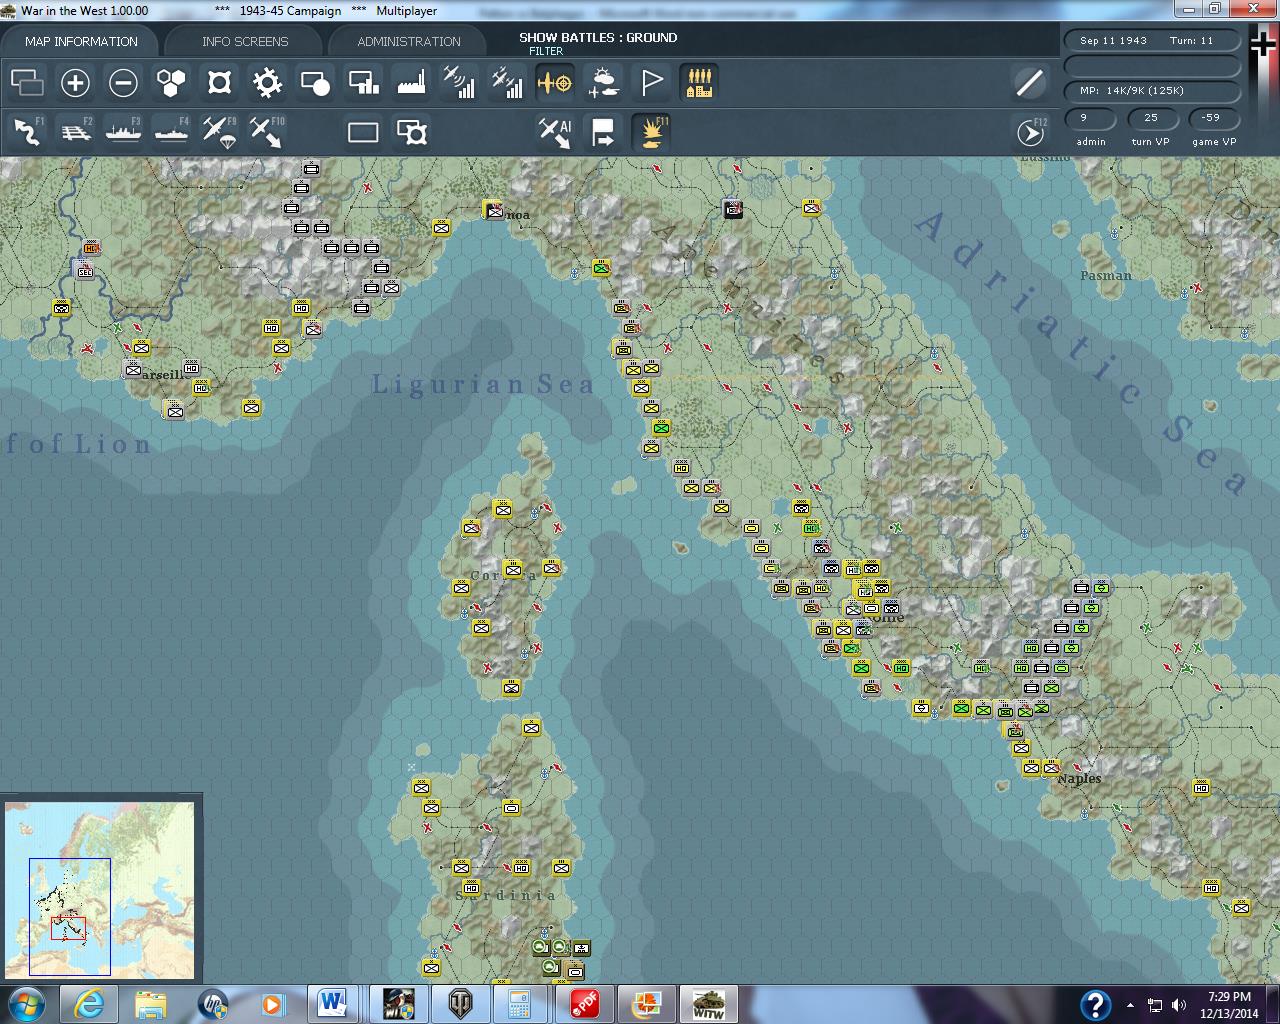Screen dimensions: 1280x1024
Task: Select the F1 move mode icon
Action: click(x=27, y=132)
